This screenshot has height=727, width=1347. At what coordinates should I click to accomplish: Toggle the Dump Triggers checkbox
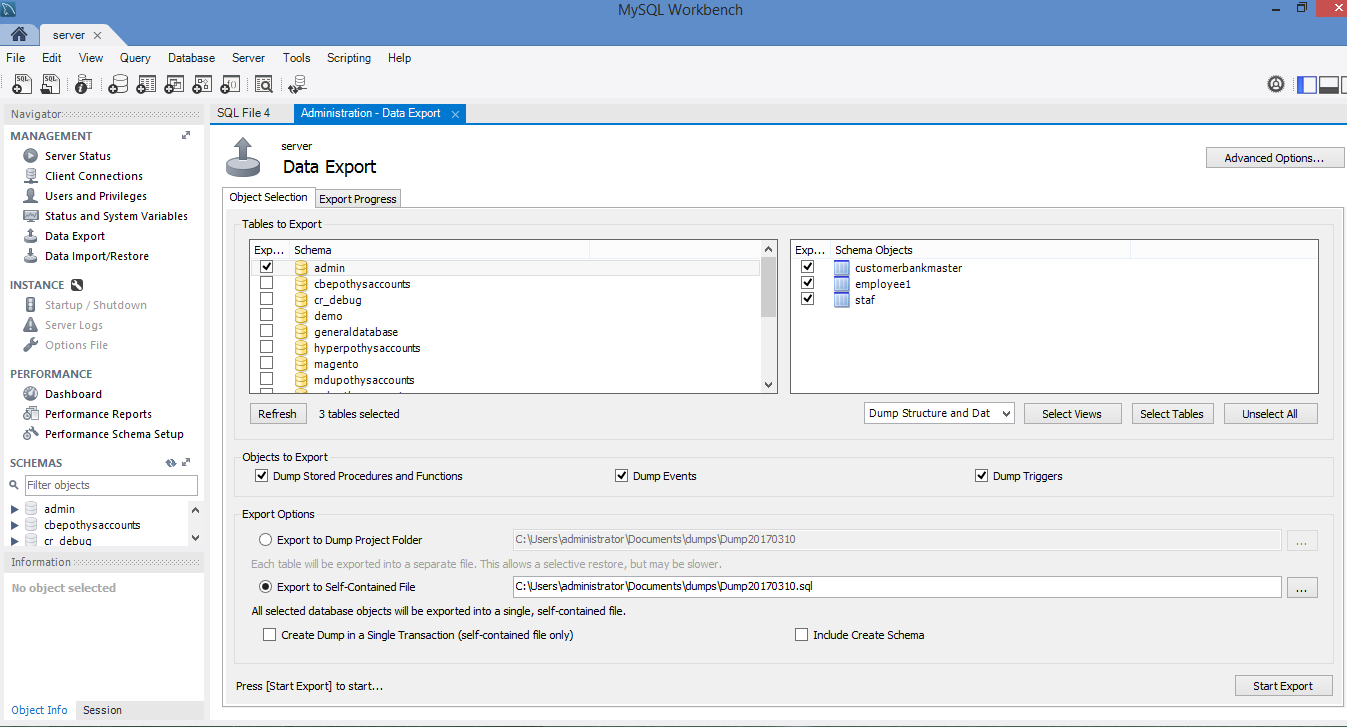click(982, 476)
